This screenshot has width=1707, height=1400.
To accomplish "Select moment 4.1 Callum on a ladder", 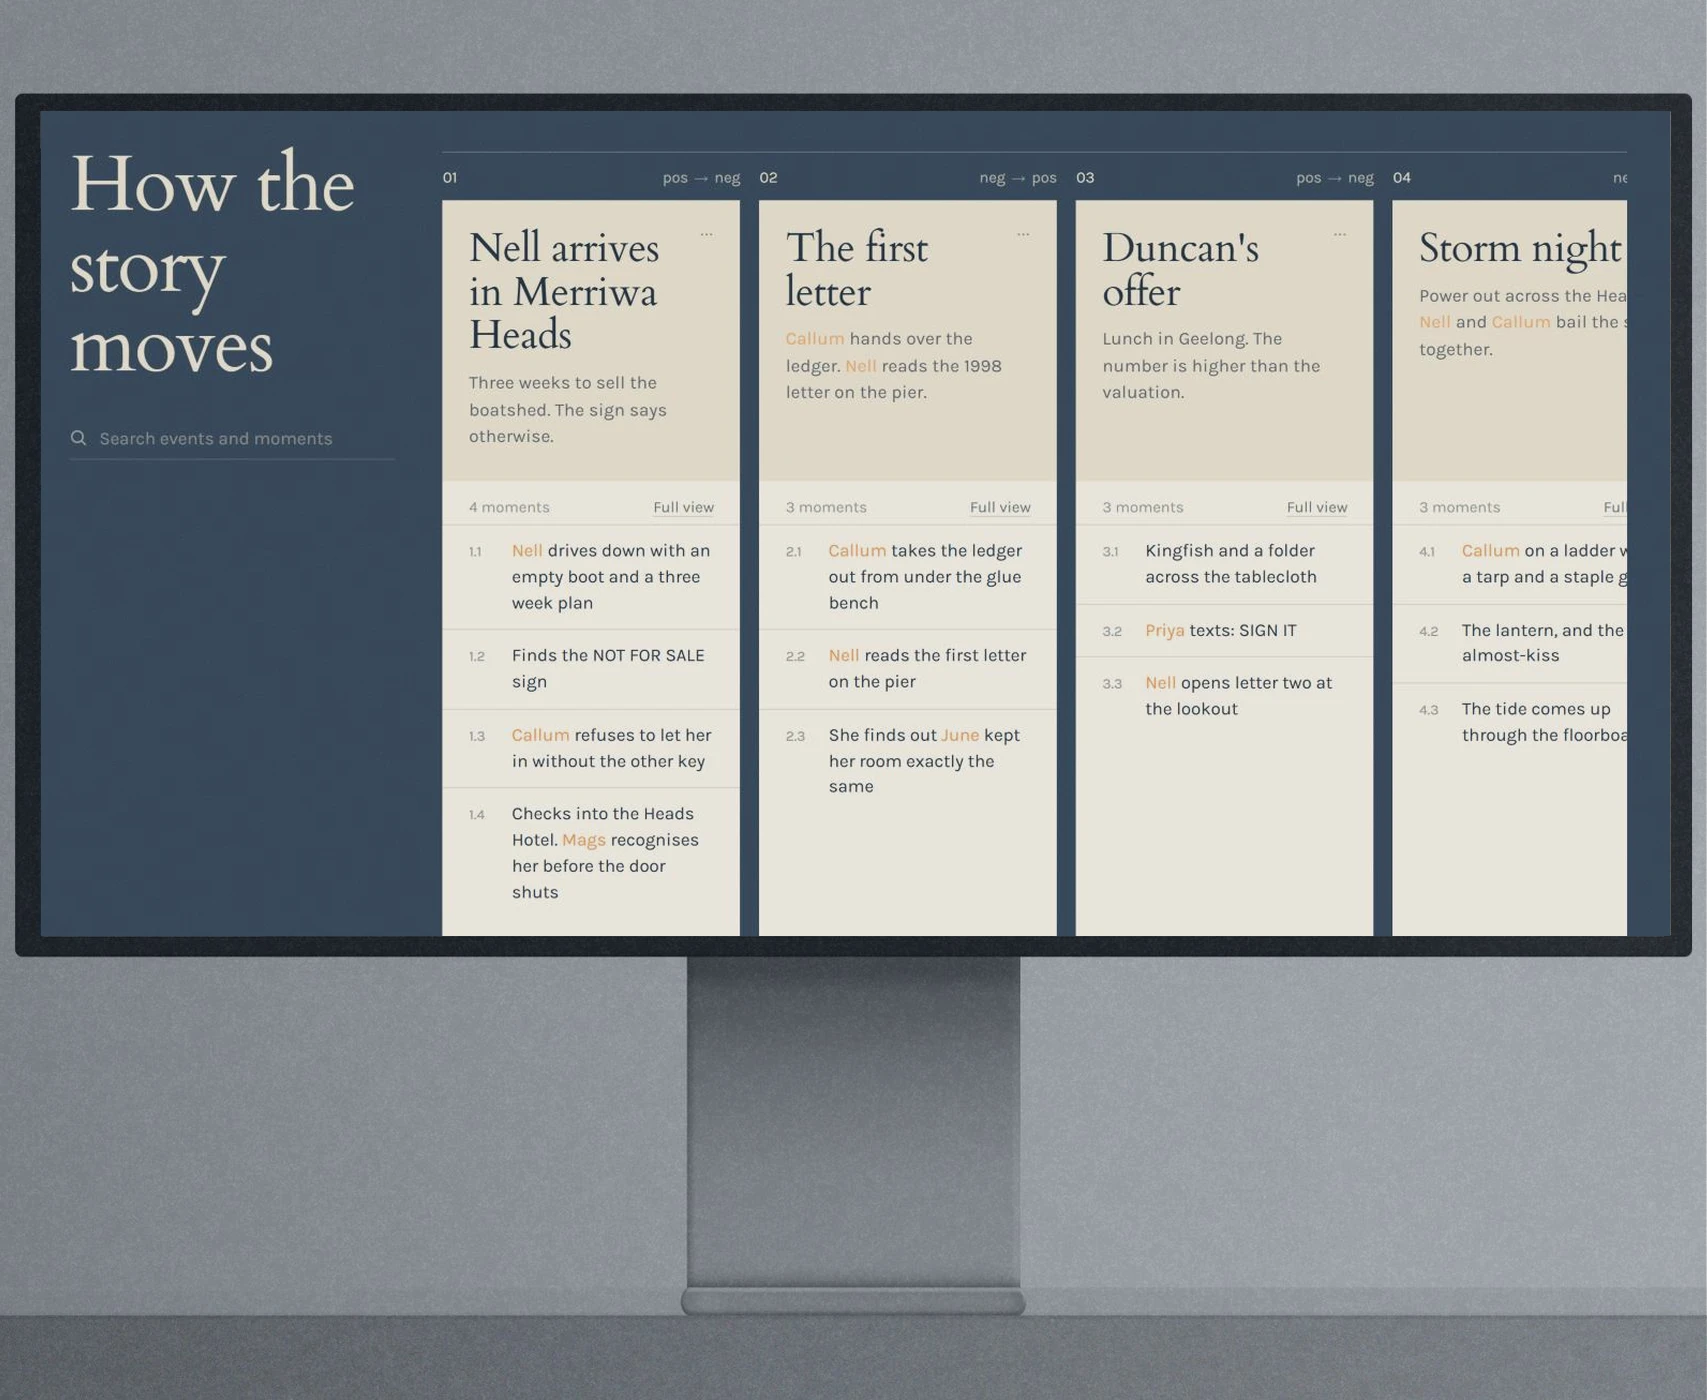I will click(1510, 564).
